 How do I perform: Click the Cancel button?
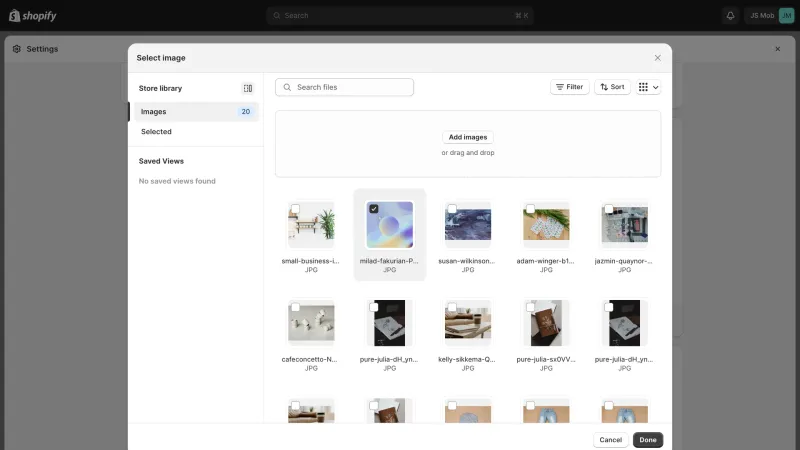[611, 440]
